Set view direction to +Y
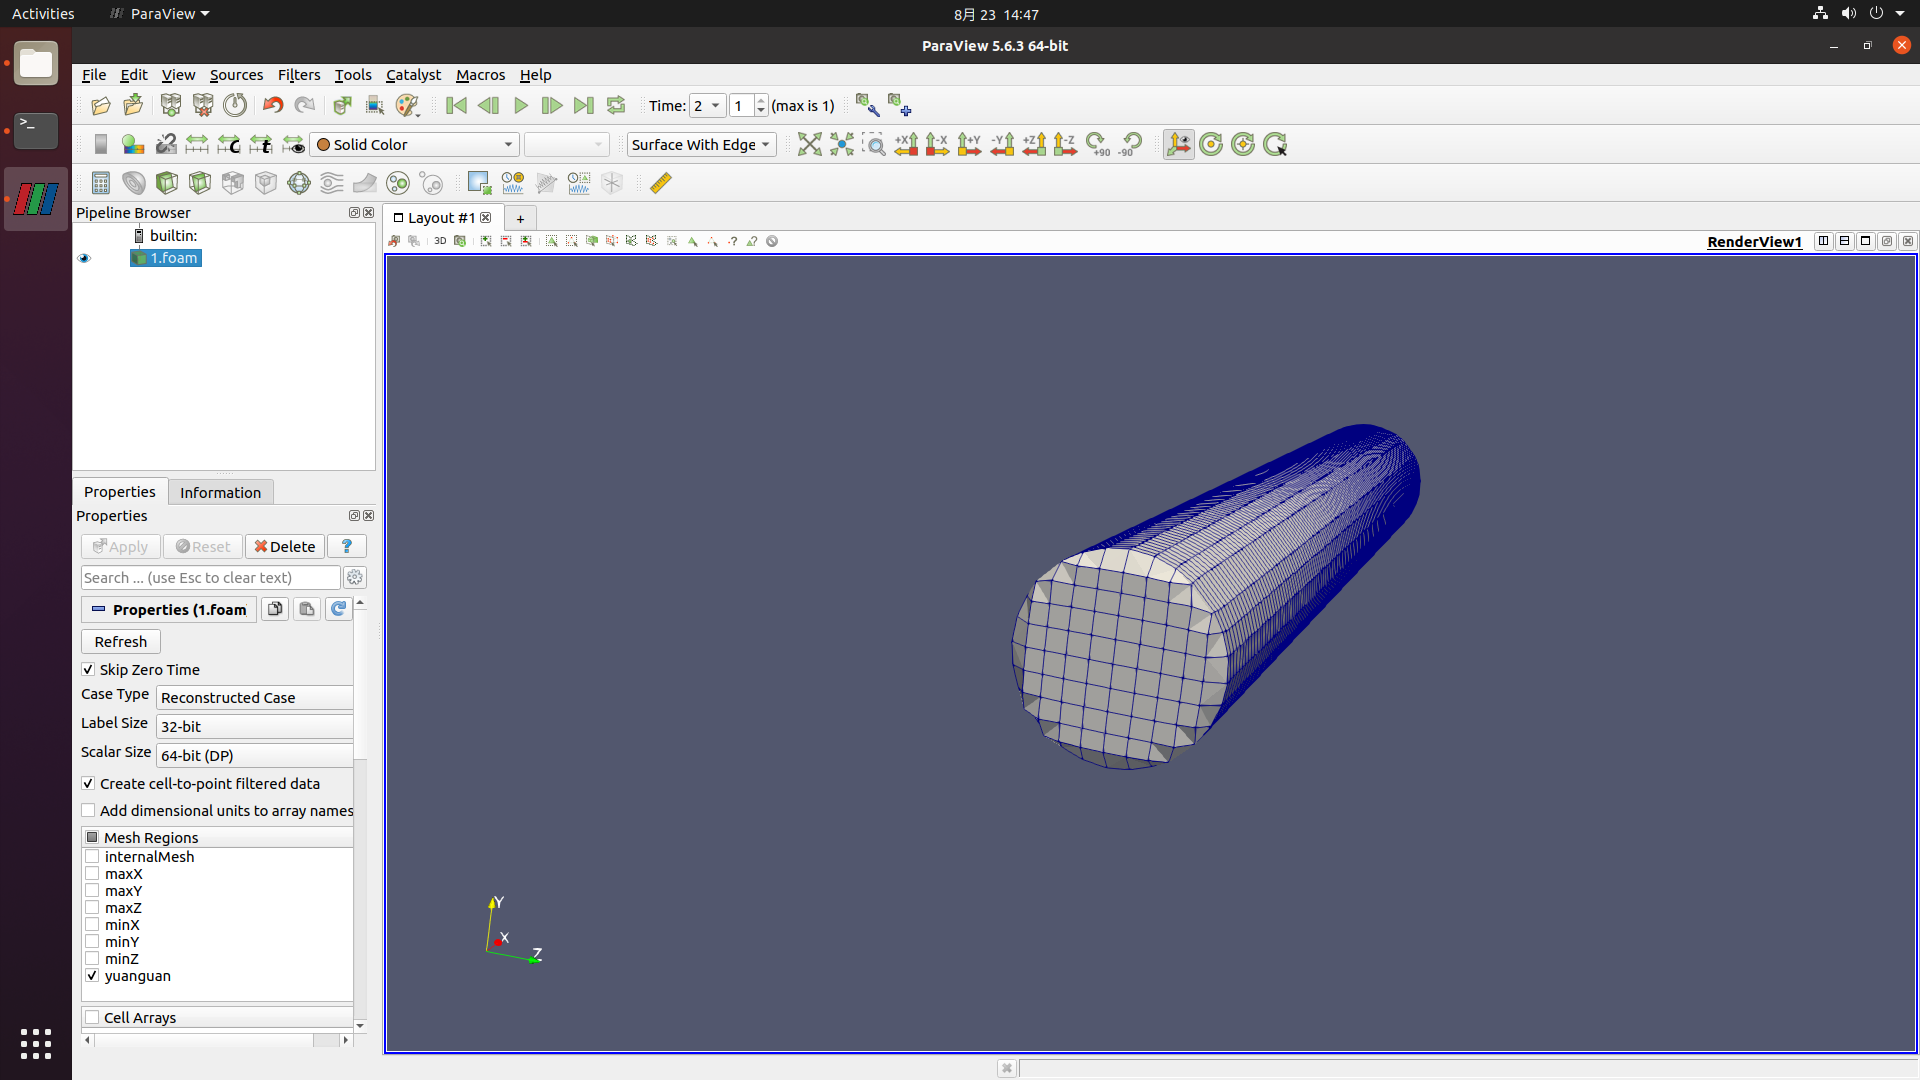The height and width of the screenshot is (1080, 1920). (969, 145)
